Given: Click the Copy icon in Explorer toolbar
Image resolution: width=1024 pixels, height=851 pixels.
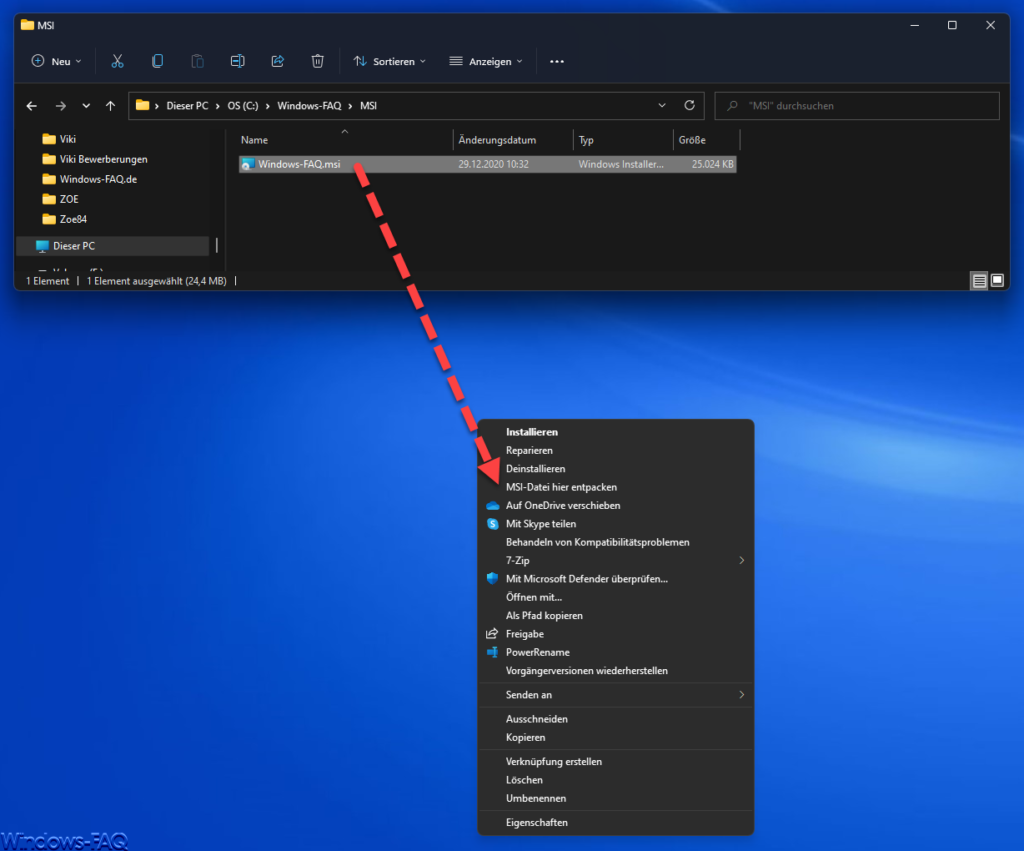Looking at the screenshot, I should (x=157, y=61).
